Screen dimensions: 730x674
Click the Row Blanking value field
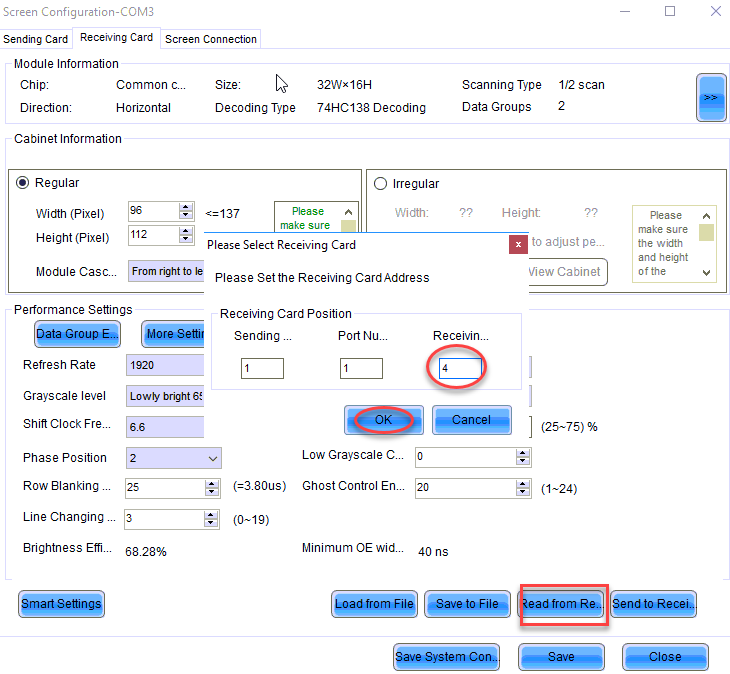pyautogui.click(x=165, y=487)
